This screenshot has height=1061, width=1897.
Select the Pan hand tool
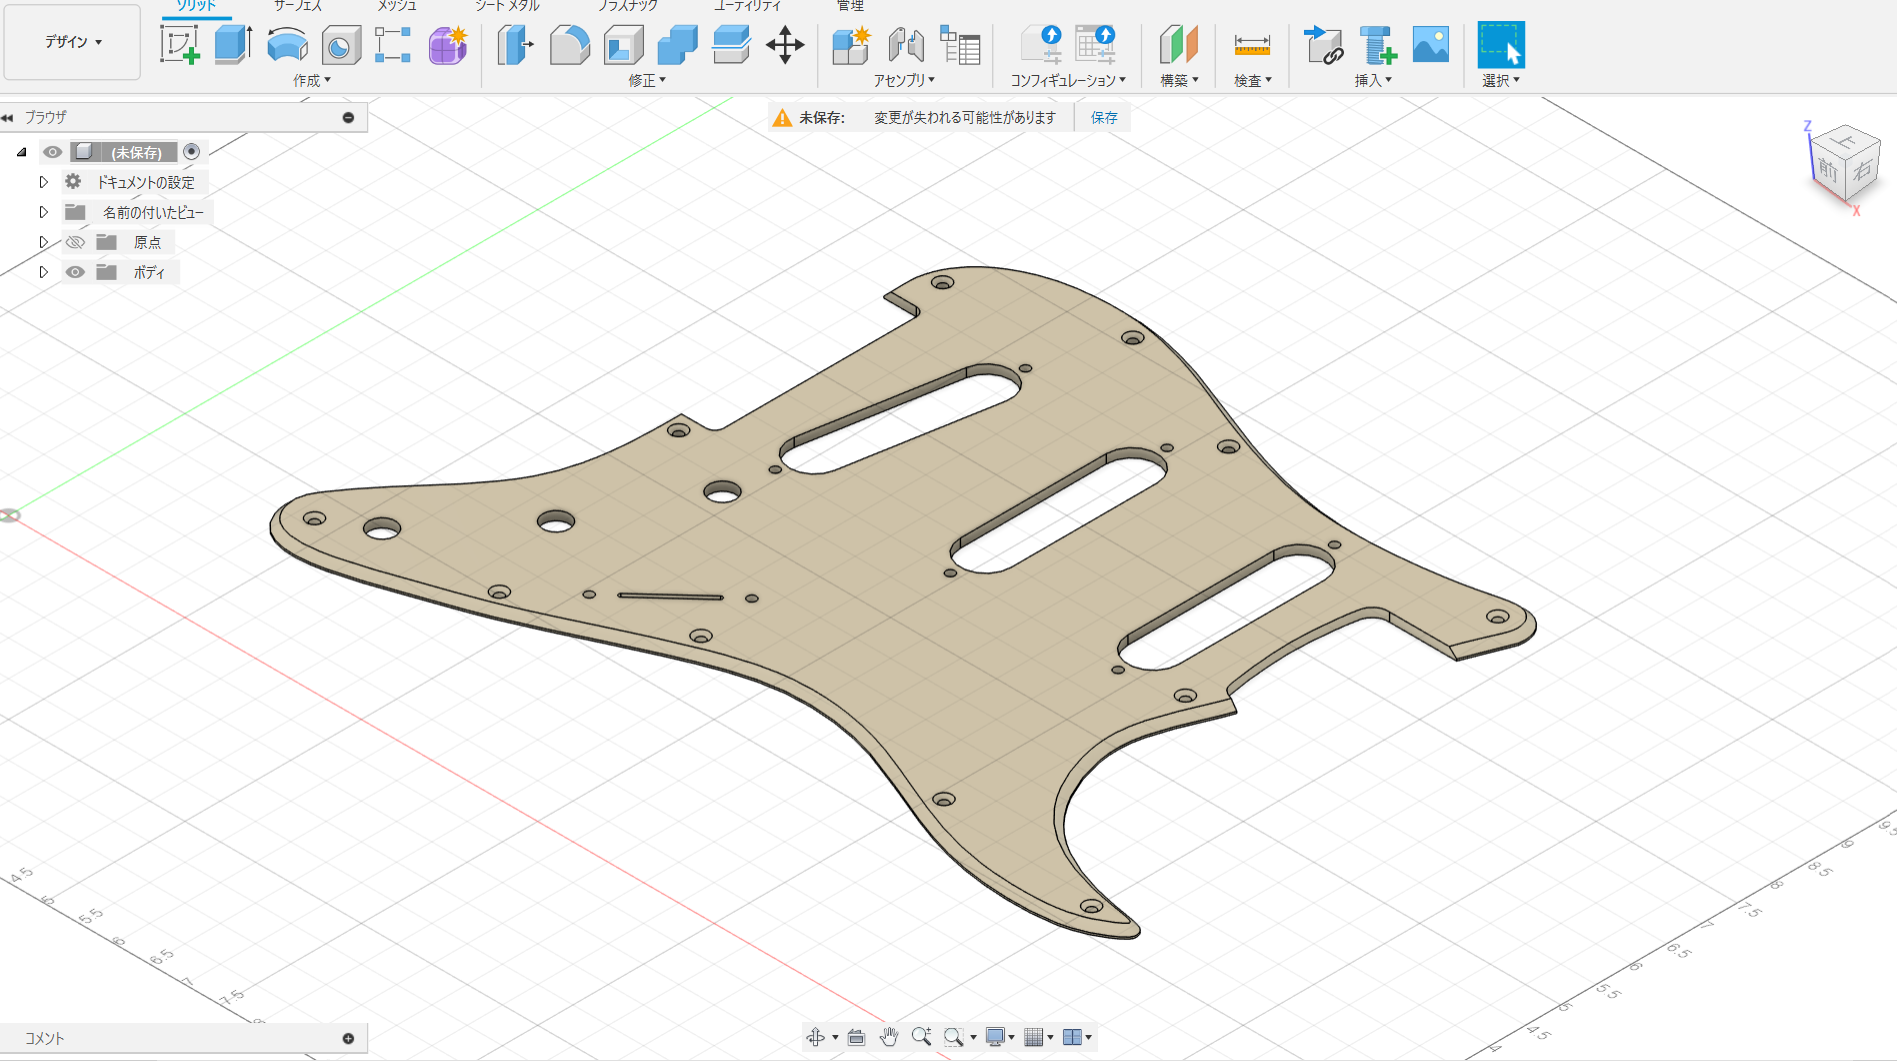click(888, 1037)
